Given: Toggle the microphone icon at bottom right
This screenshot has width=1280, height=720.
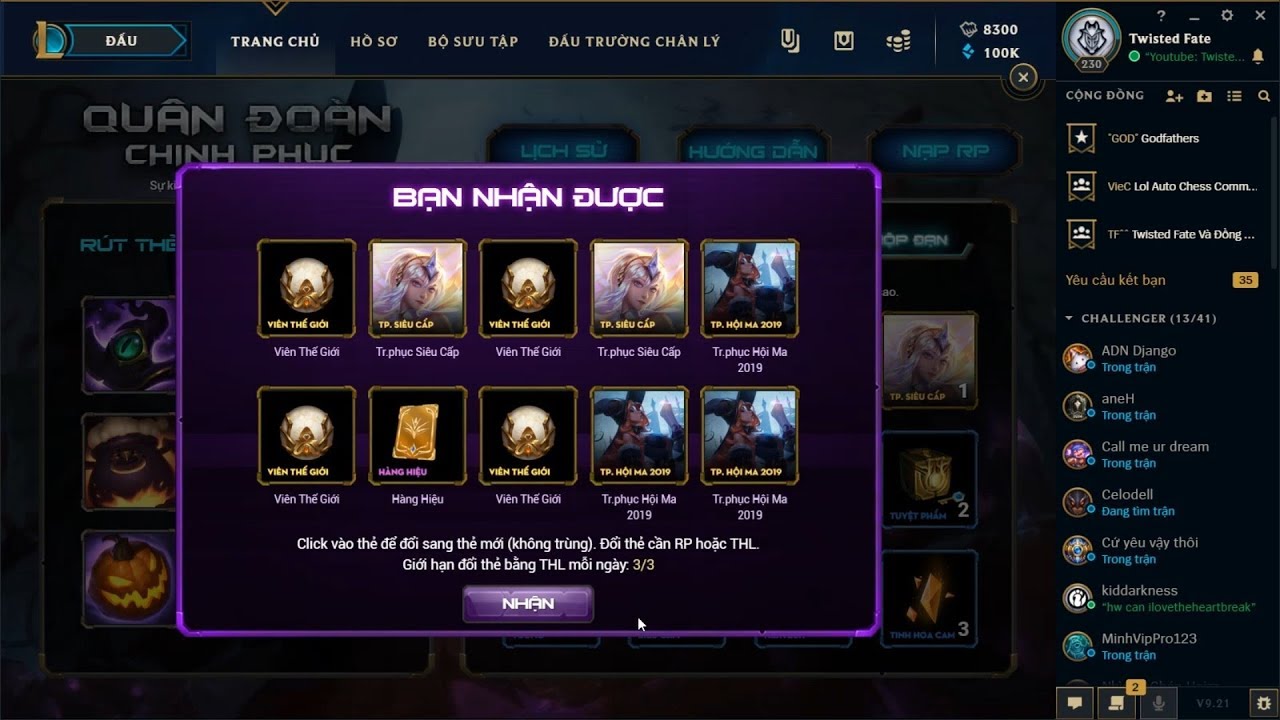Looking at the screenshot, I should (x=1159, y=703).
